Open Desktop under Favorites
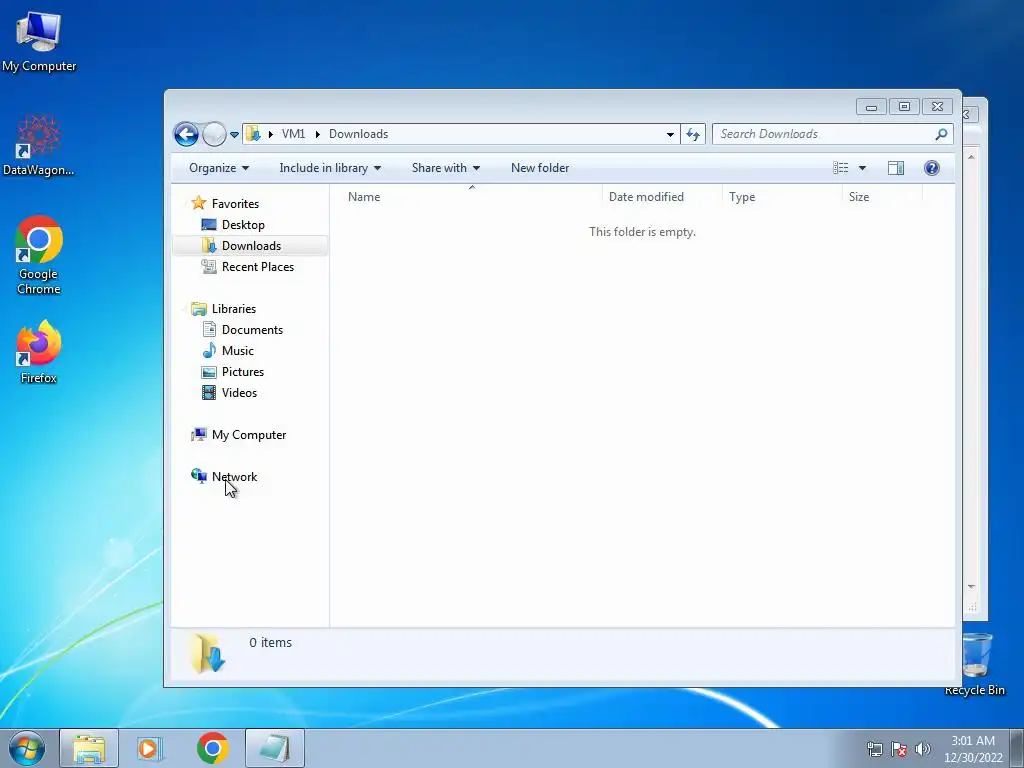This screenshot has height=768, width=1024. tap(243, 225)
